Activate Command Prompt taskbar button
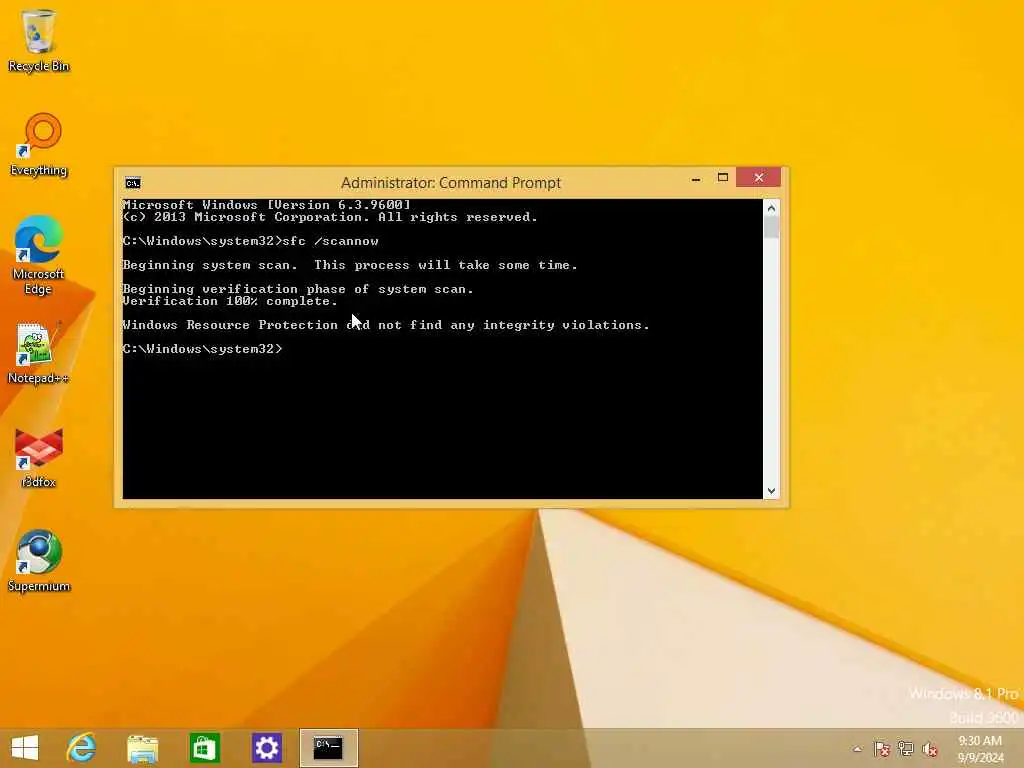This screenshot has width=1024, height=768. point(328,748)
